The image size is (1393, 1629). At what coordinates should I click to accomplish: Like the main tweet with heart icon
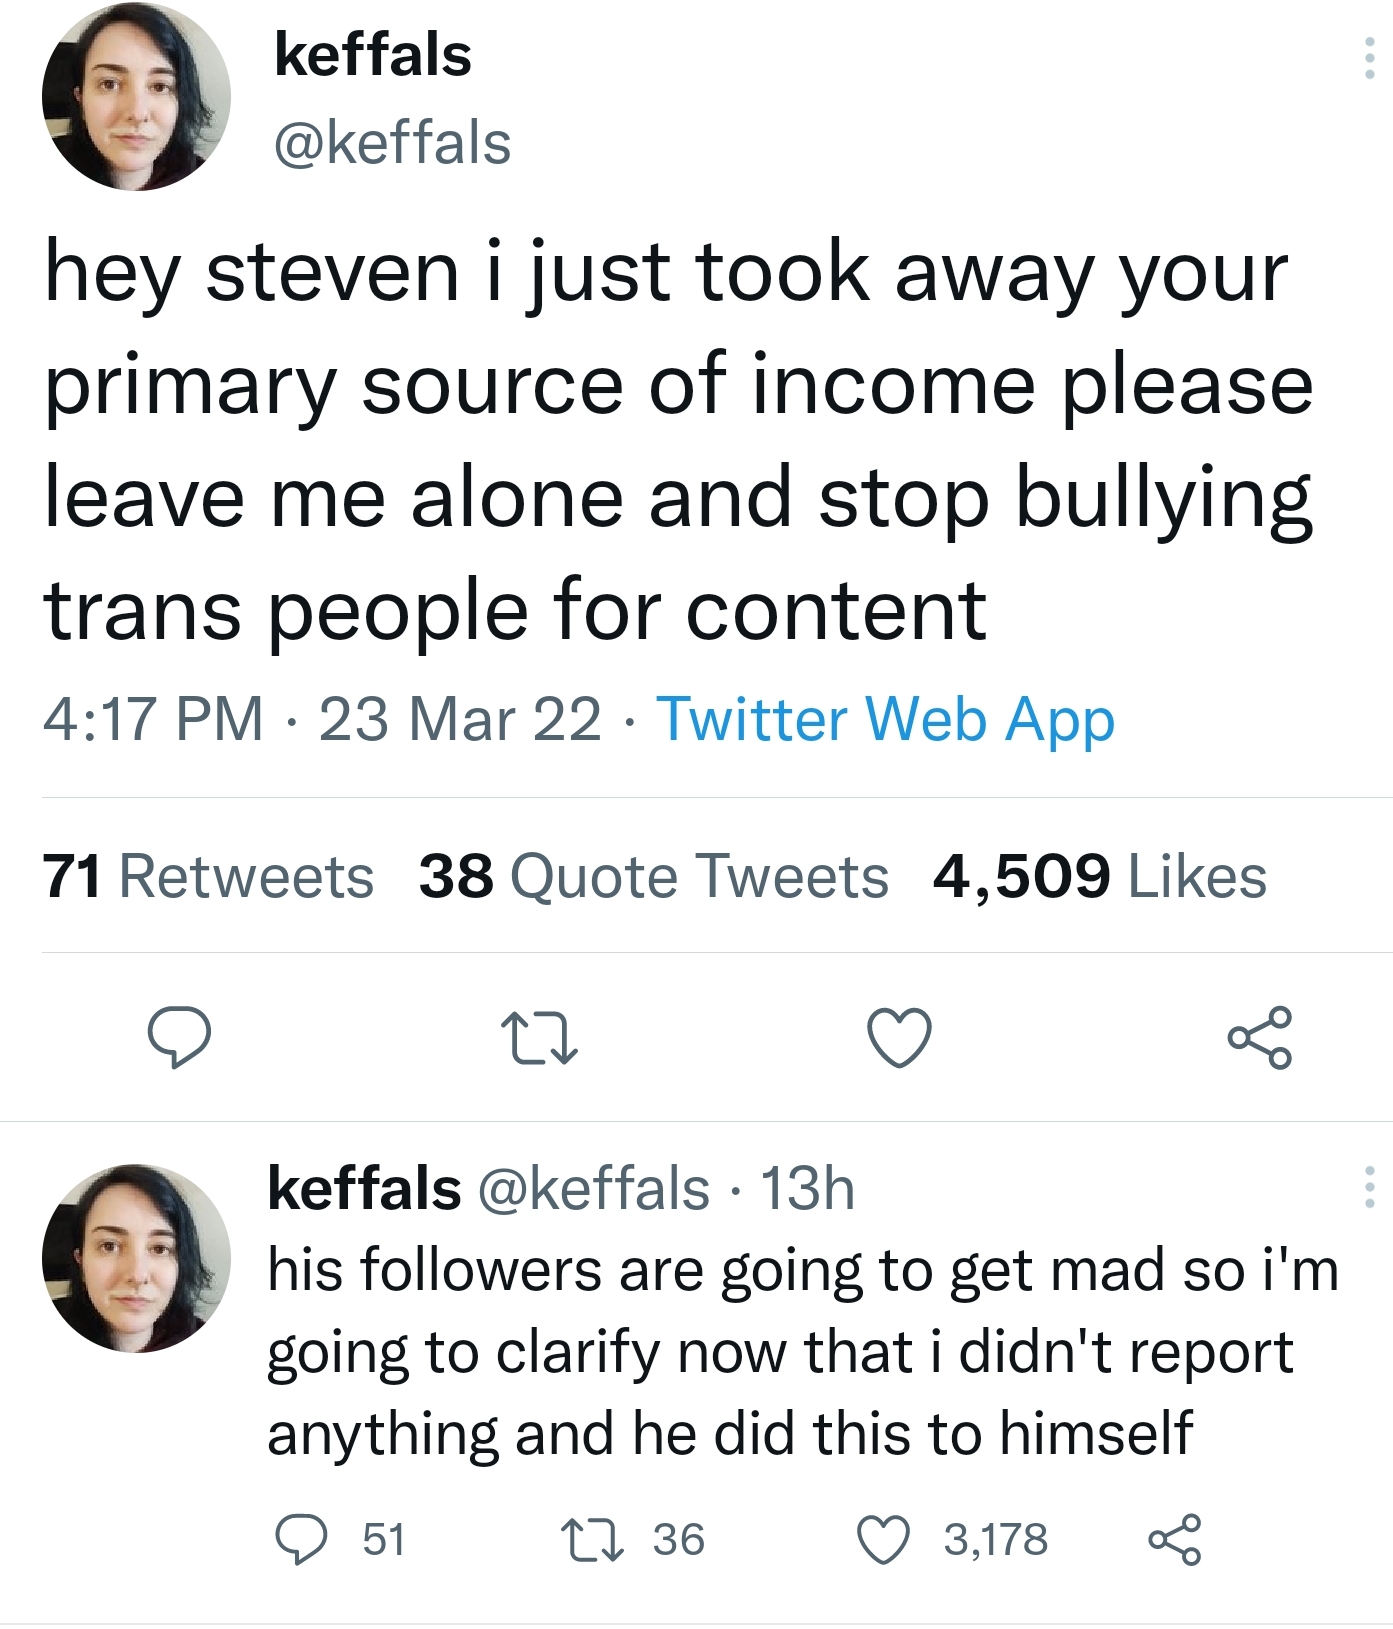pos(899,1038)
